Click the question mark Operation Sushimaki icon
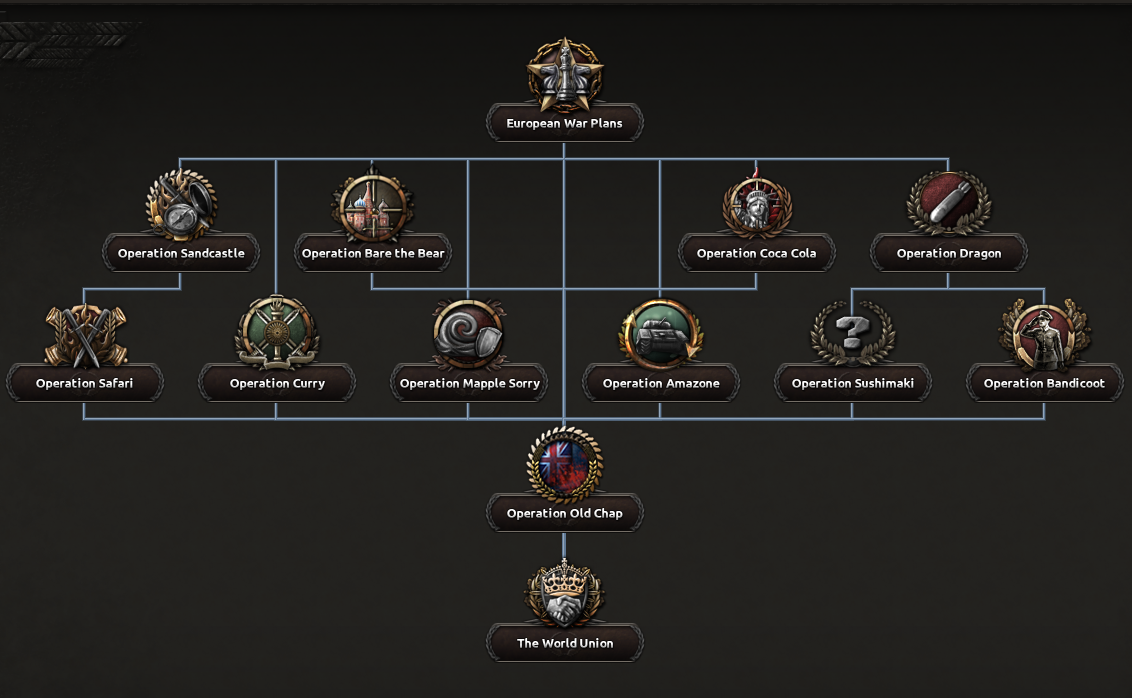Viewport: 1132px width, 698px height. [853, 334]
